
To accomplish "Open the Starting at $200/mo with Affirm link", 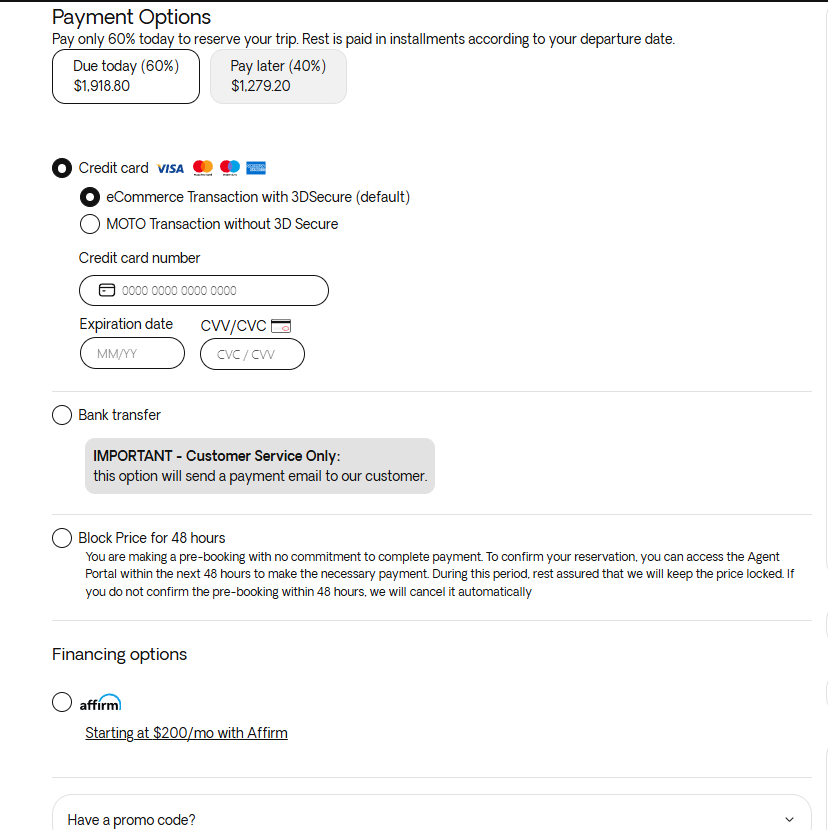I will [x=186, y=733].
